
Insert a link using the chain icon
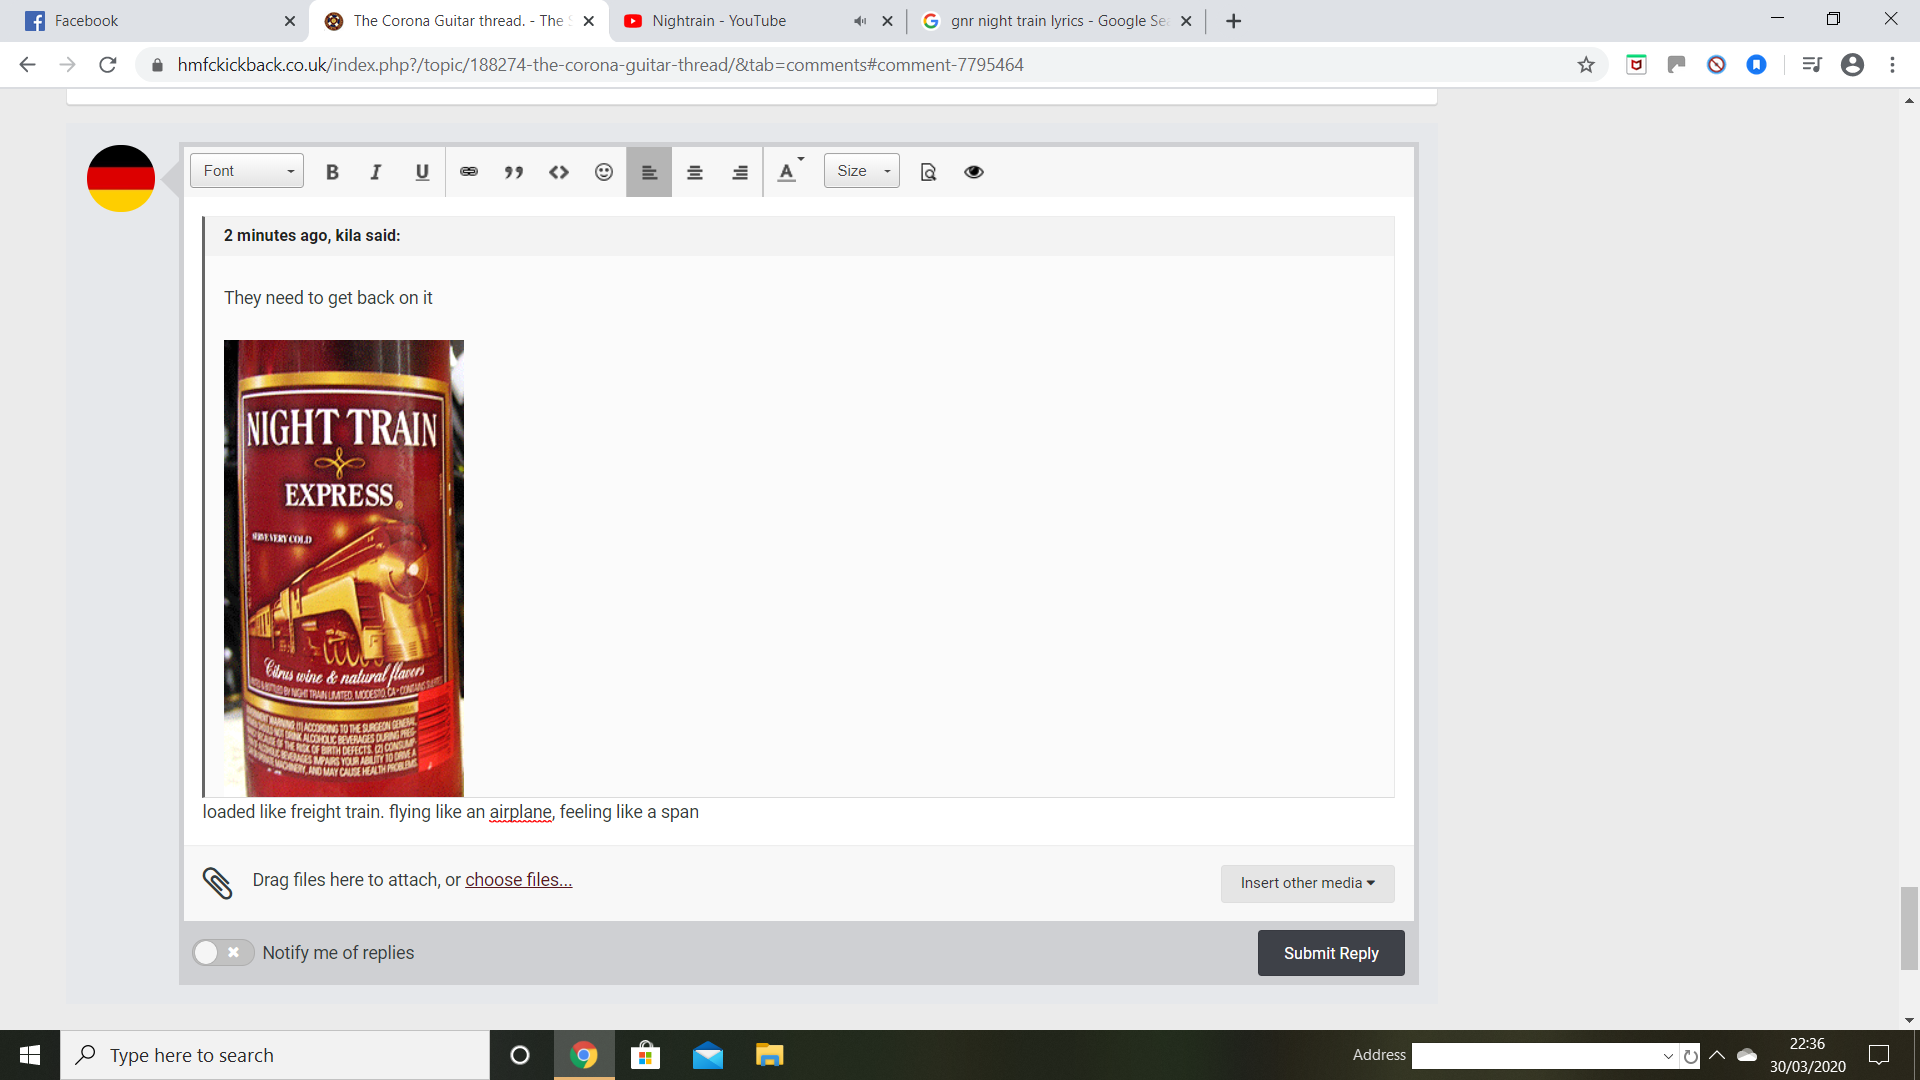[469, 172]
